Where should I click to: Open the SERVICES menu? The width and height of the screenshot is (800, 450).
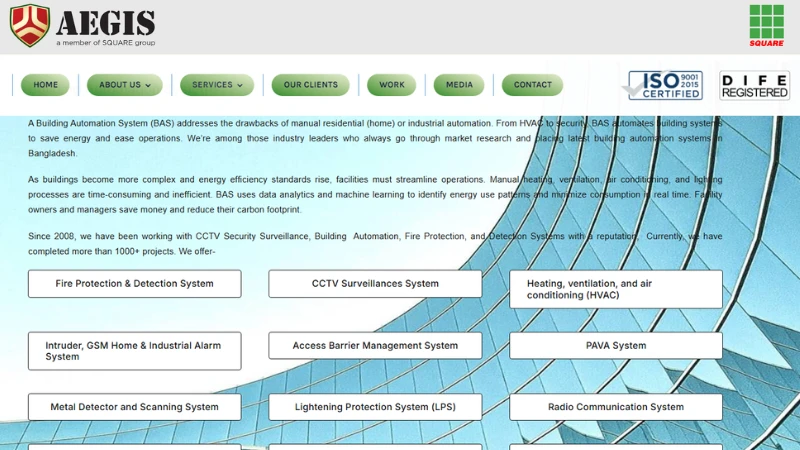217,85
